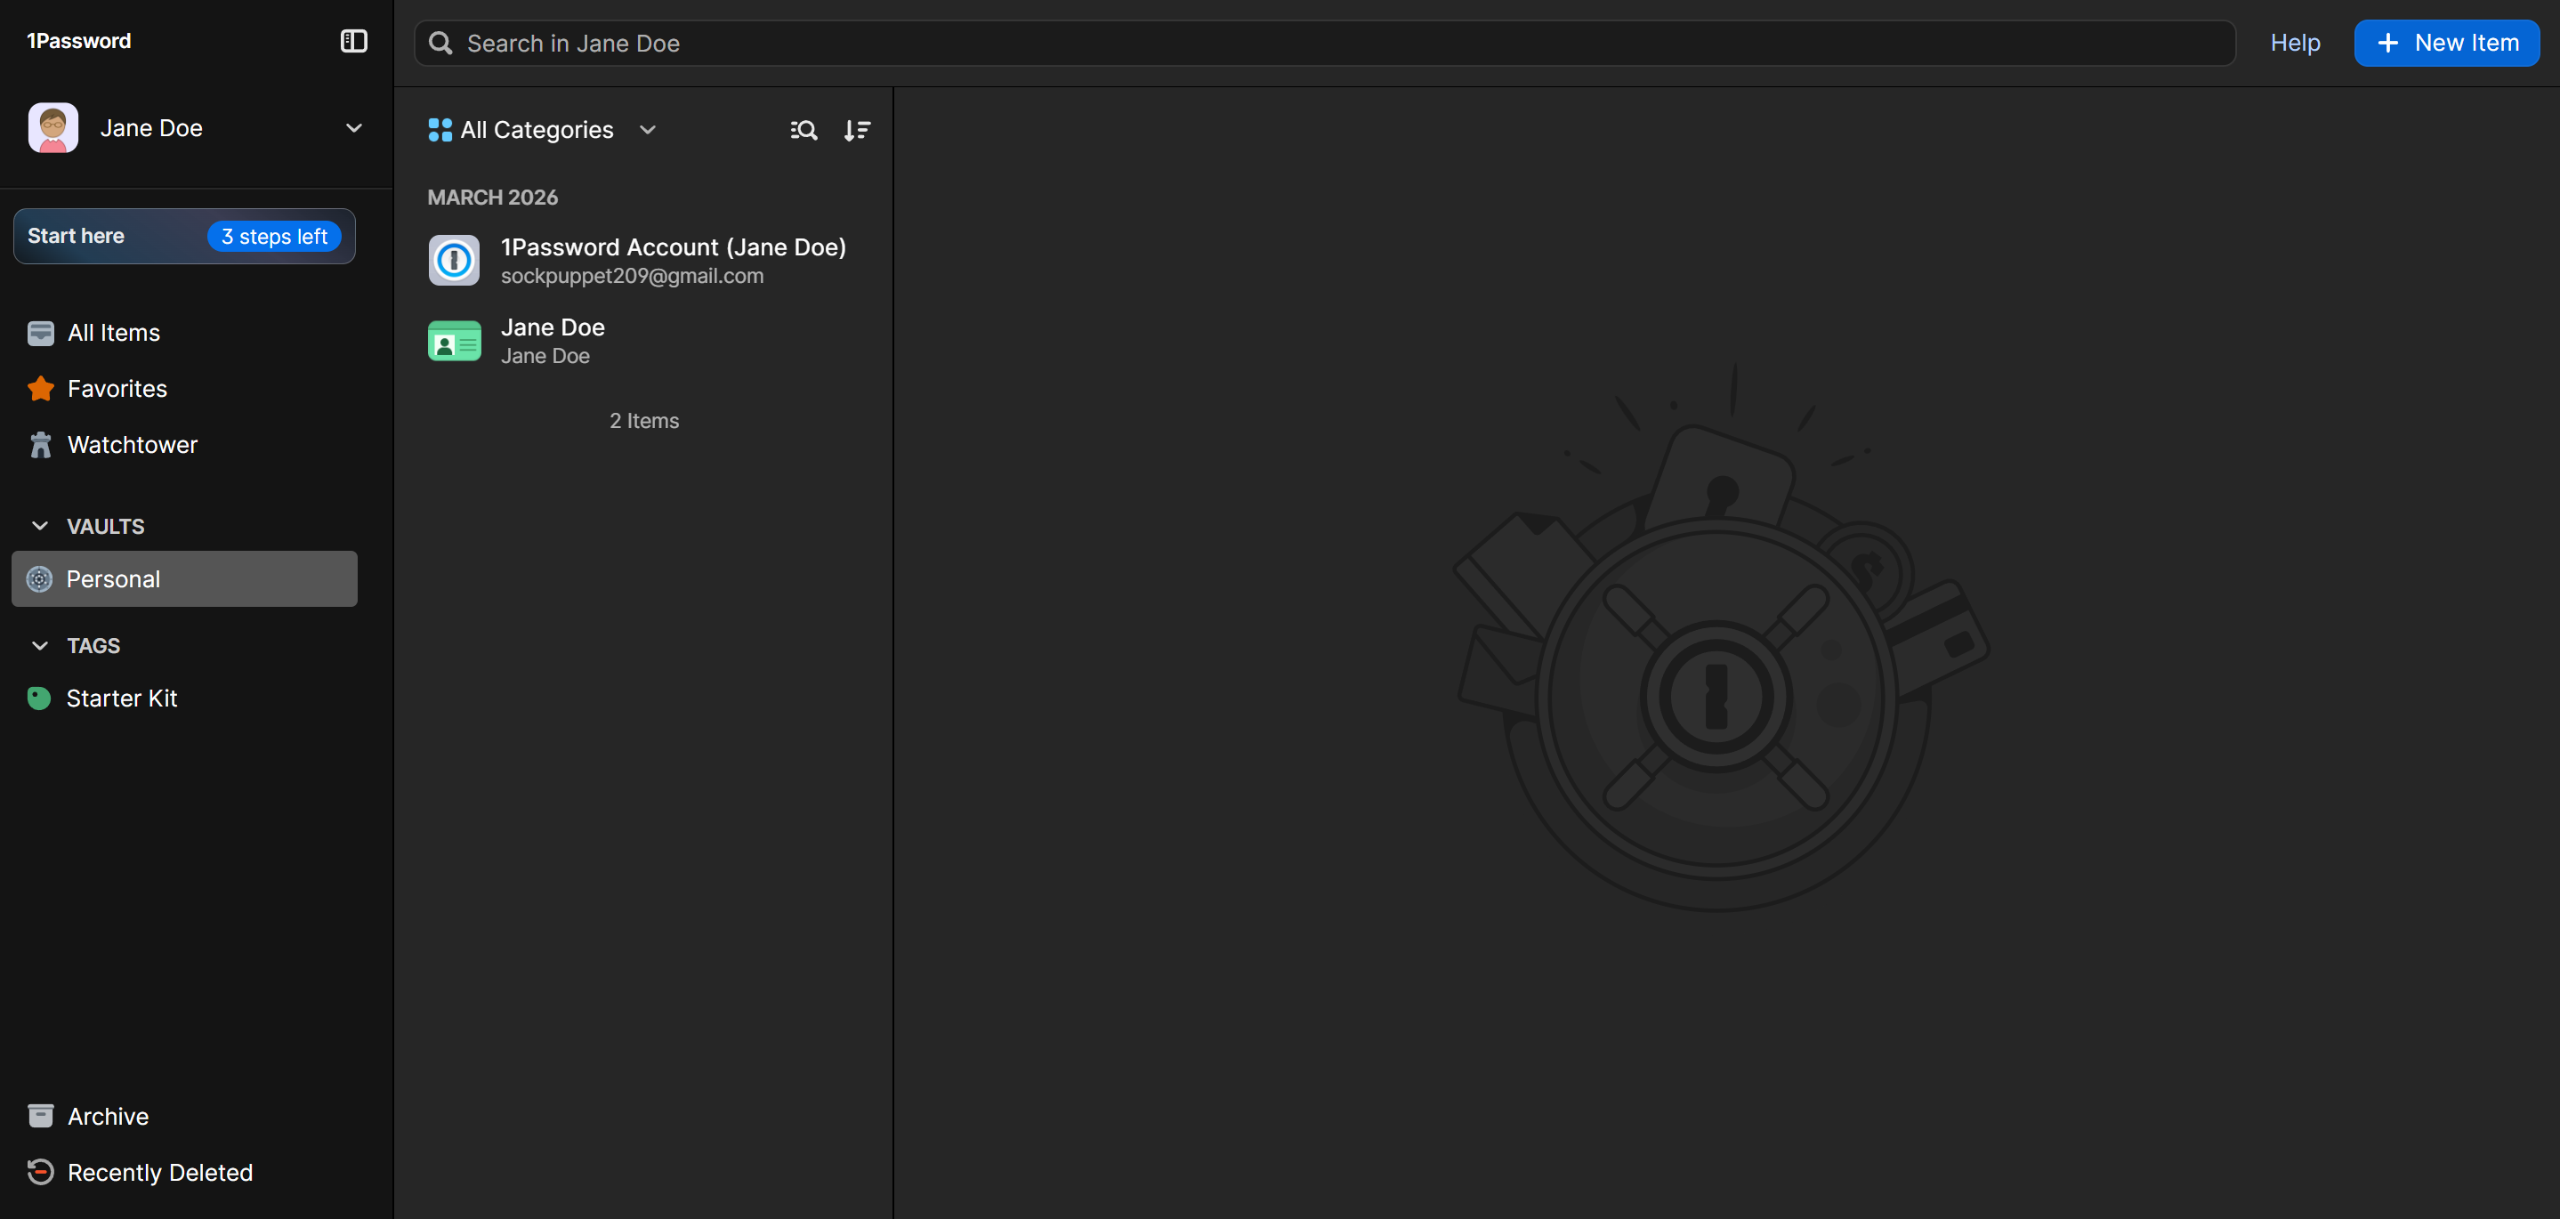
Task: Open the filter items search icon
Action: 803,130
